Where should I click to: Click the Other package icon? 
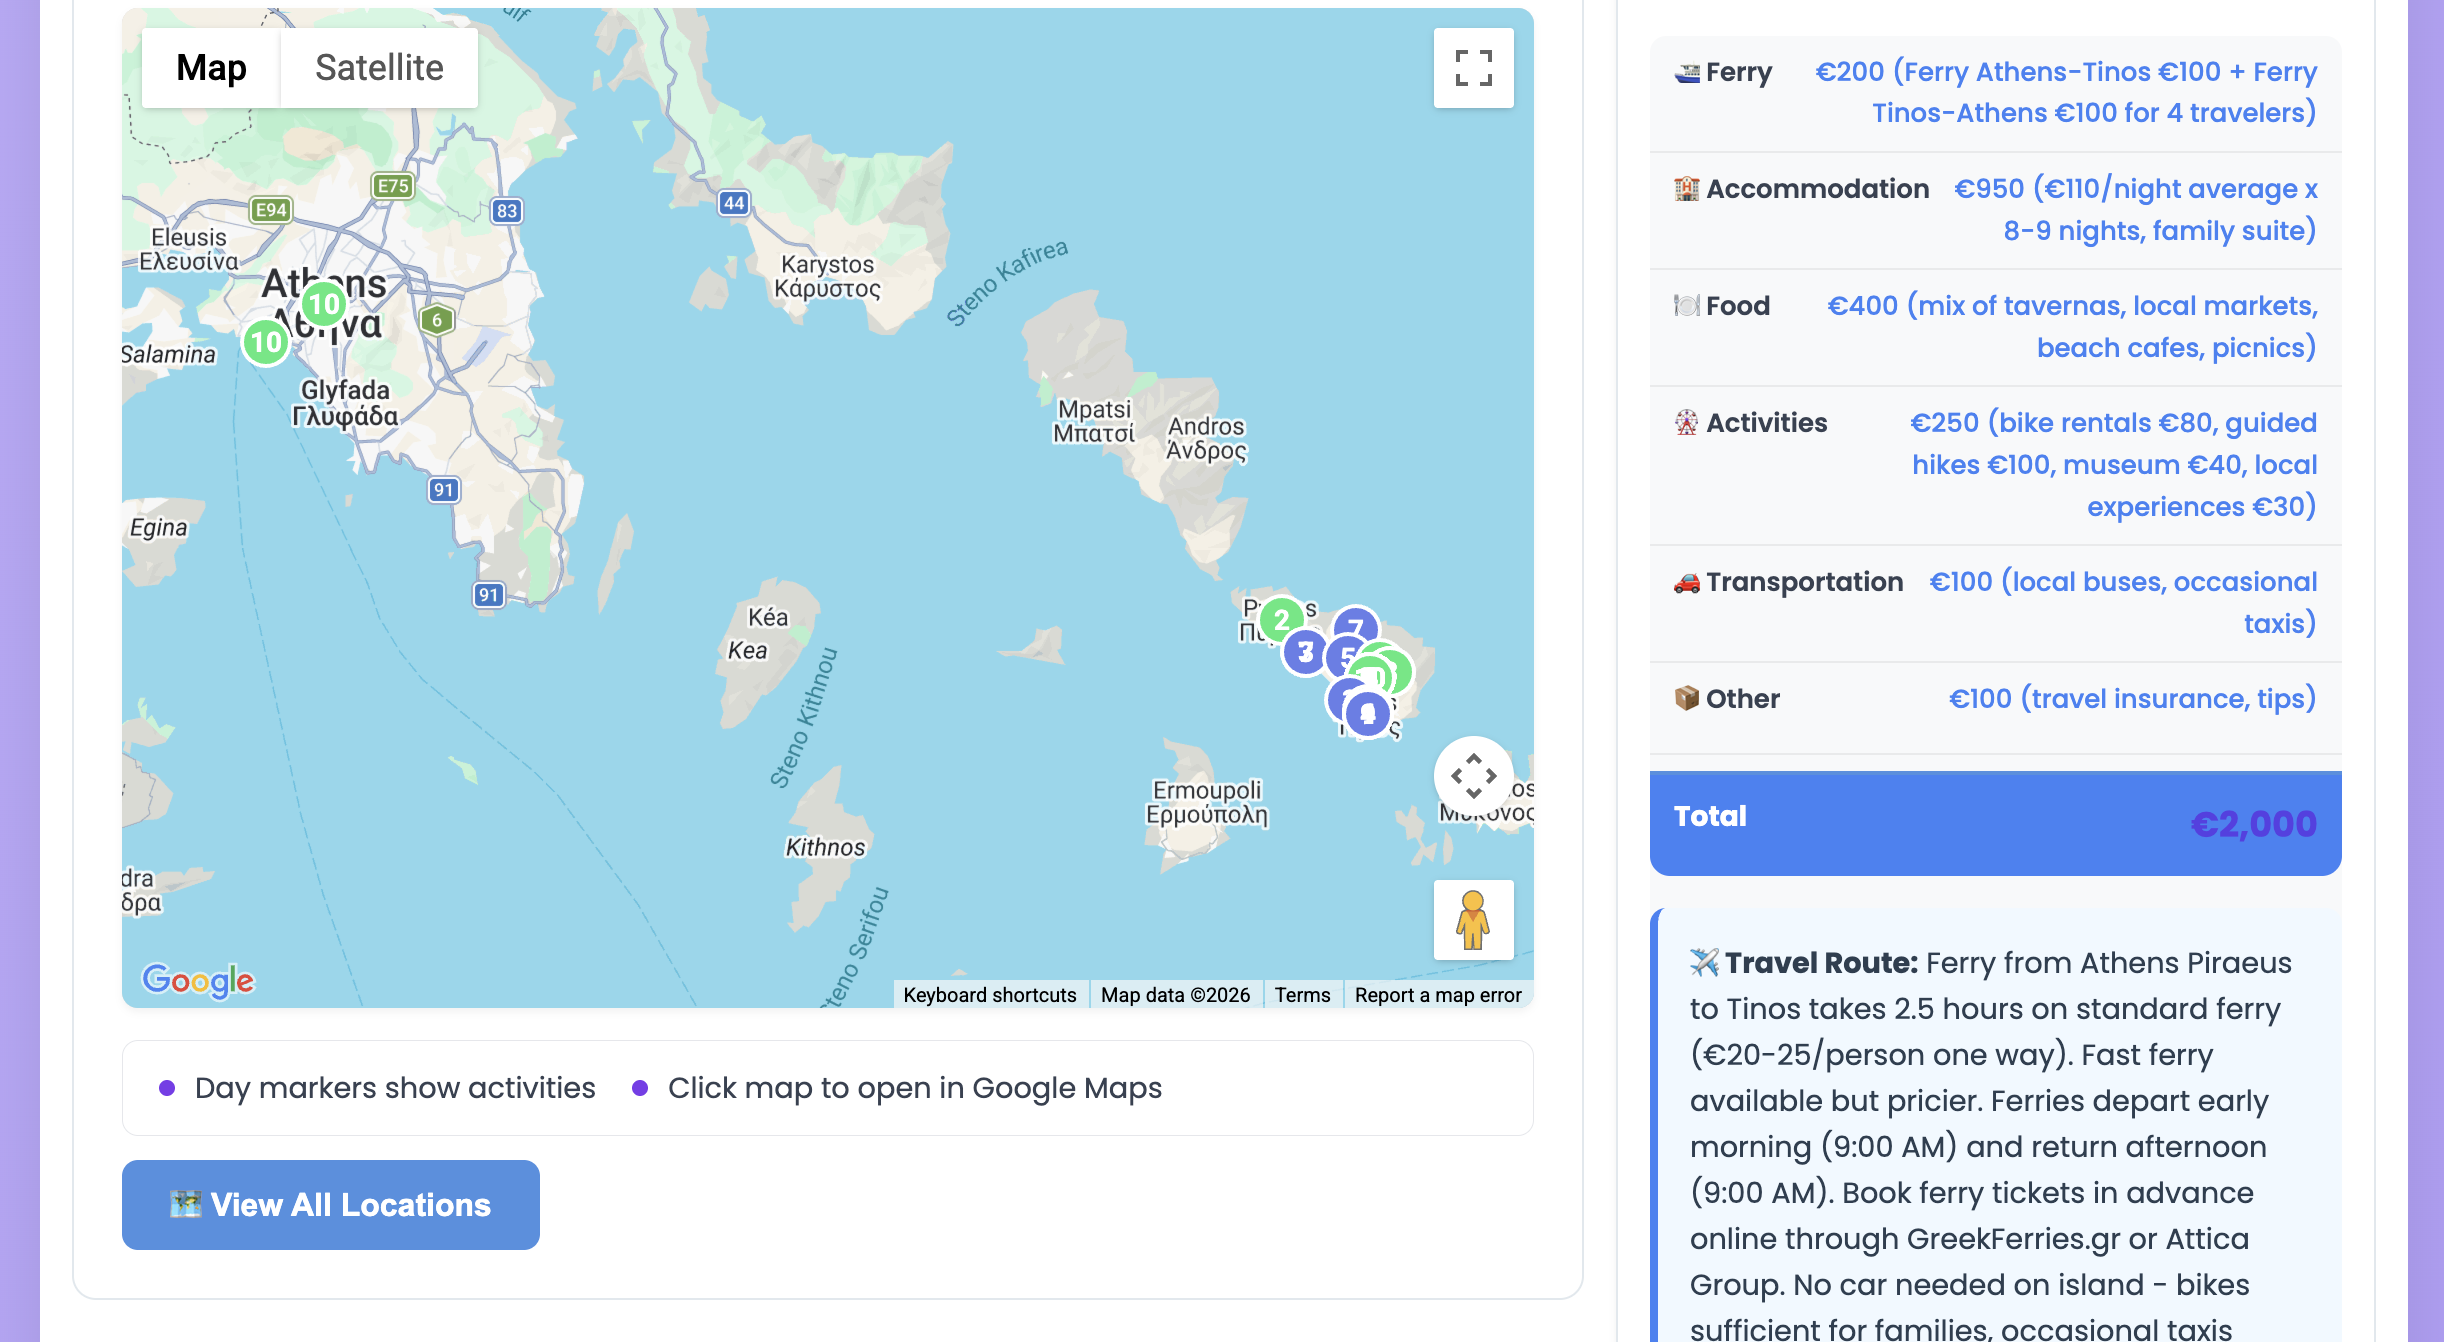(1687, 698)
